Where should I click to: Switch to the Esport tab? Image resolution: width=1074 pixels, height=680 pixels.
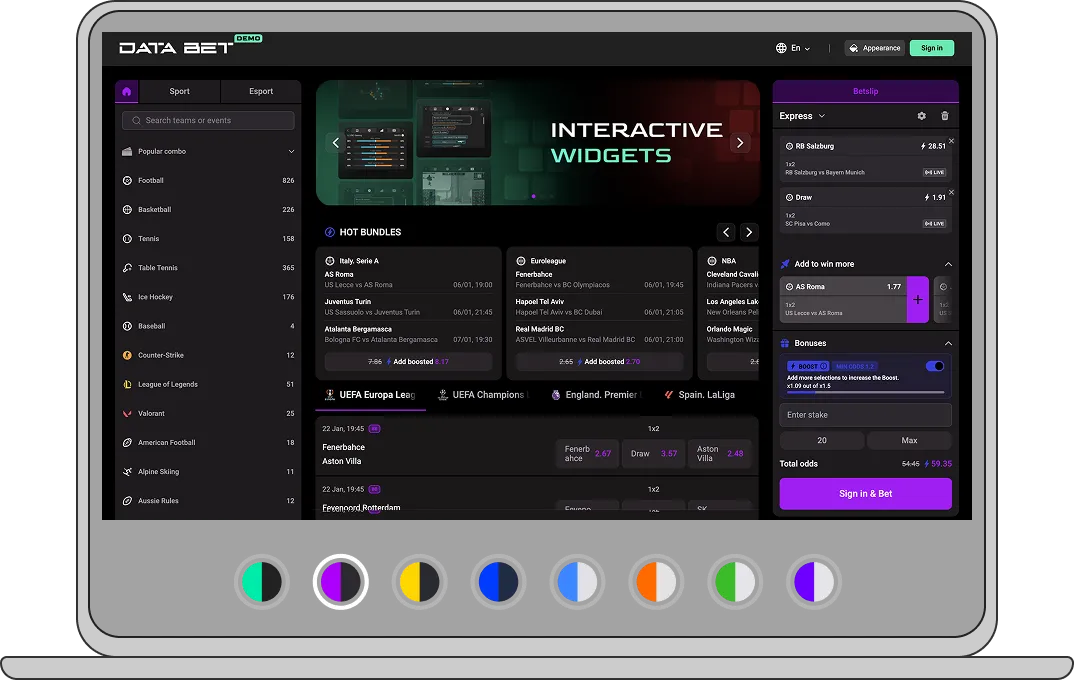(261, 91)
